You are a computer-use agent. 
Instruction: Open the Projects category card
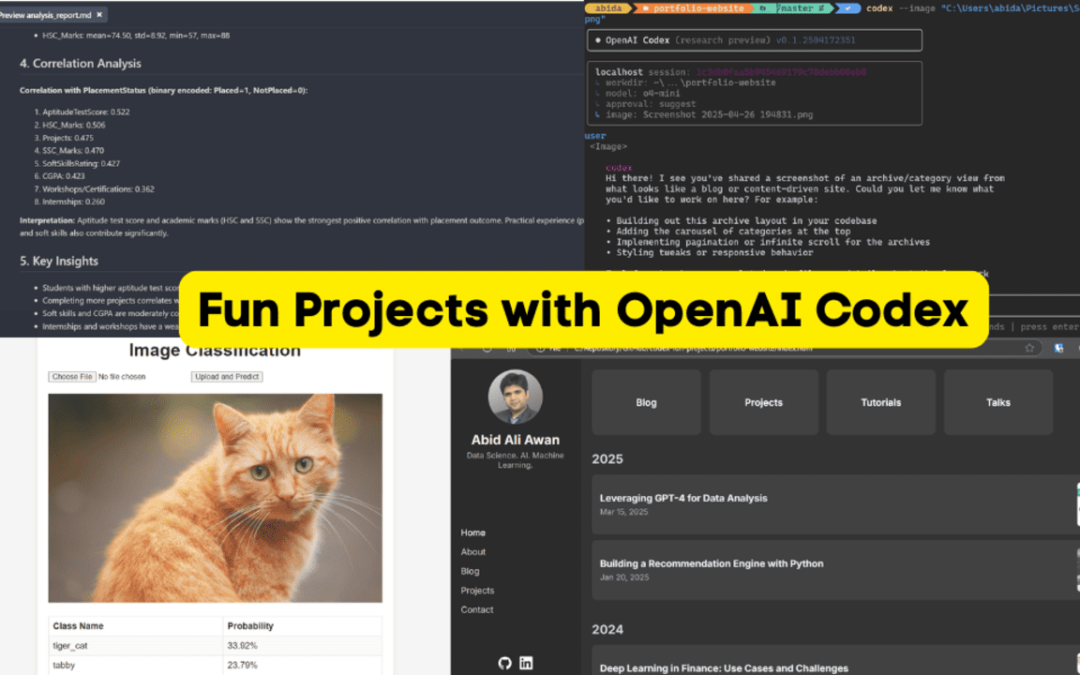tap(764, 402)
